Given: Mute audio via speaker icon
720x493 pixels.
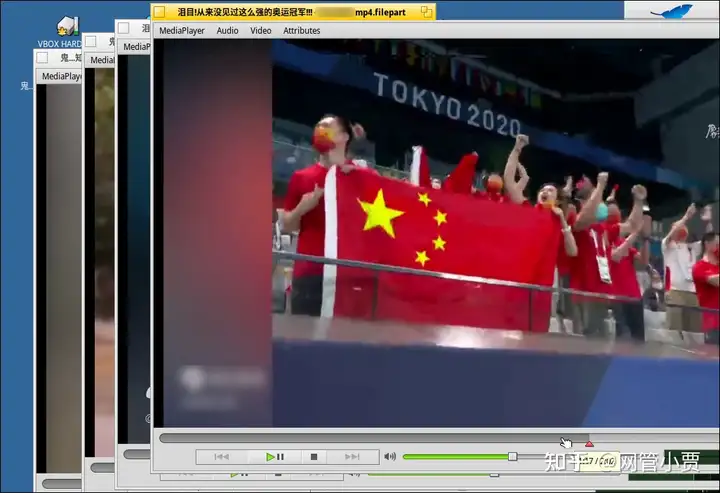Looking at the screenshot, I should point(390,456).
